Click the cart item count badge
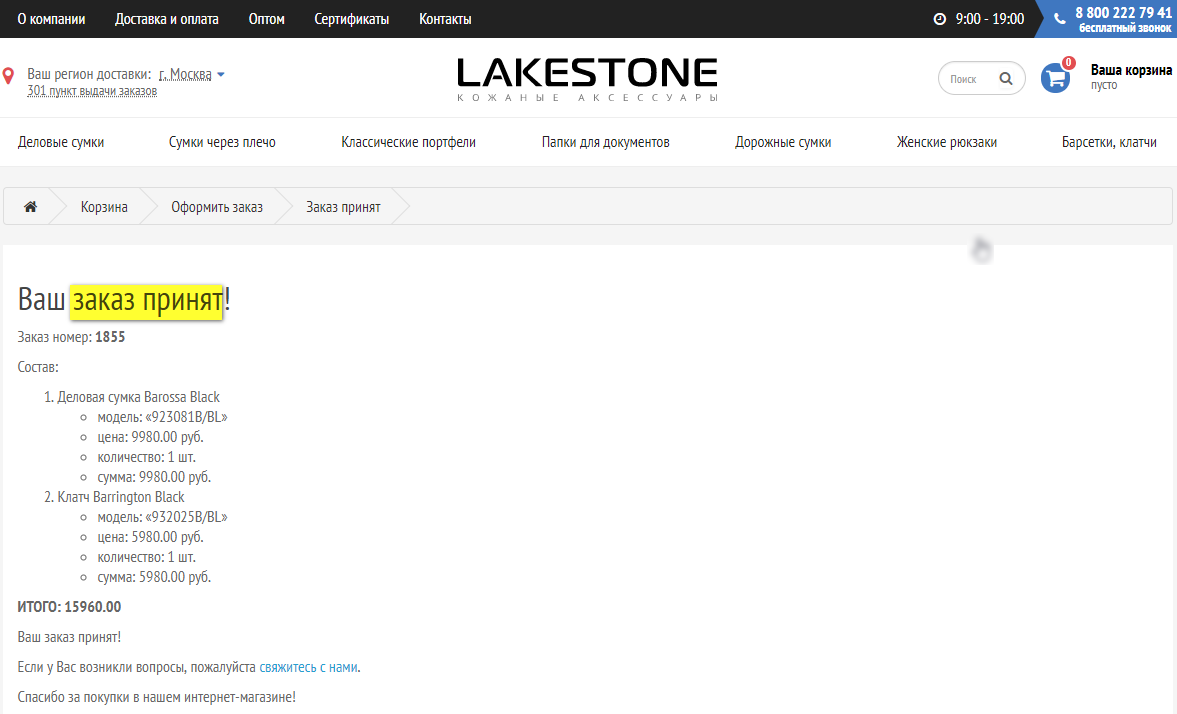This screenshot has width=1177, height=714. click(x=1068, y=62)
